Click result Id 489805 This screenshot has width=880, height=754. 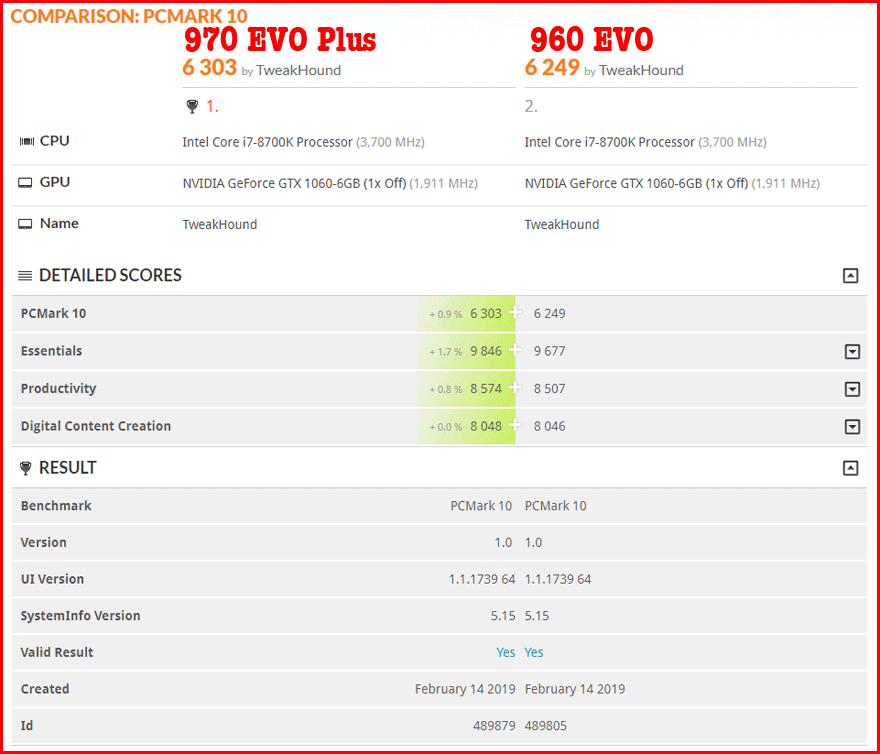546,726
